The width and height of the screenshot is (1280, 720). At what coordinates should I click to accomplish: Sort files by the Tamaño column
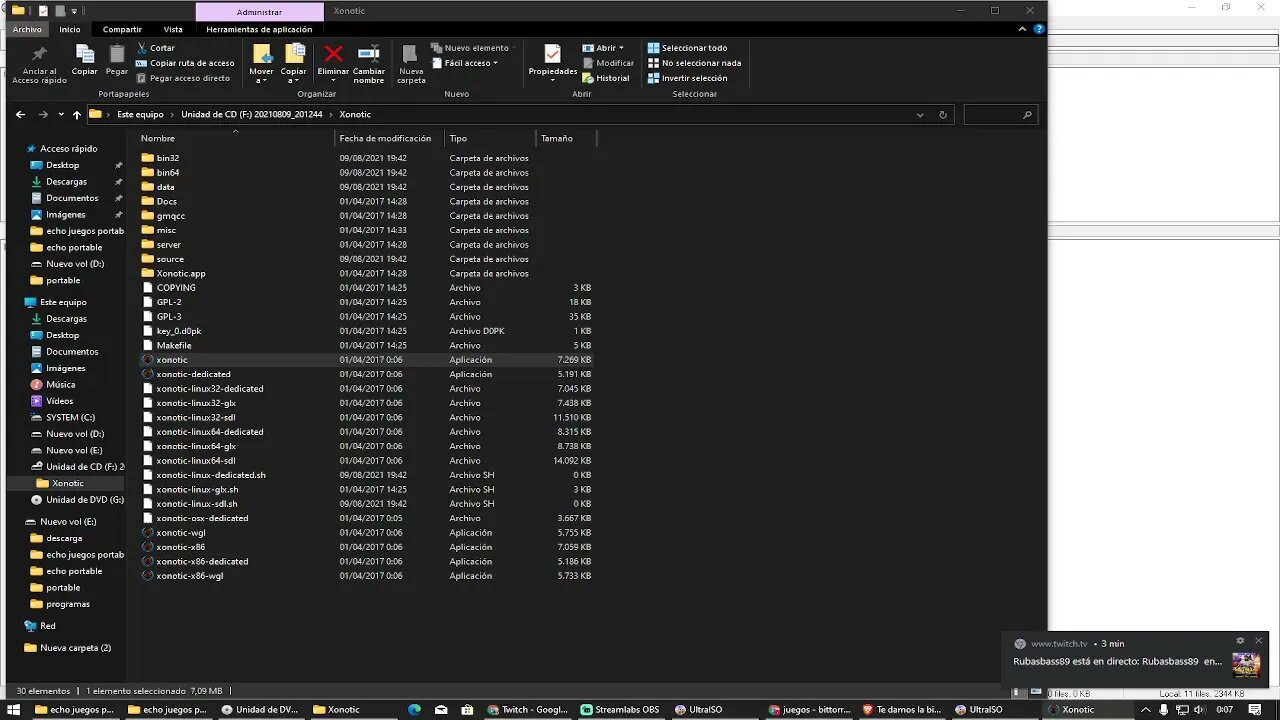[x=557, y=139]
